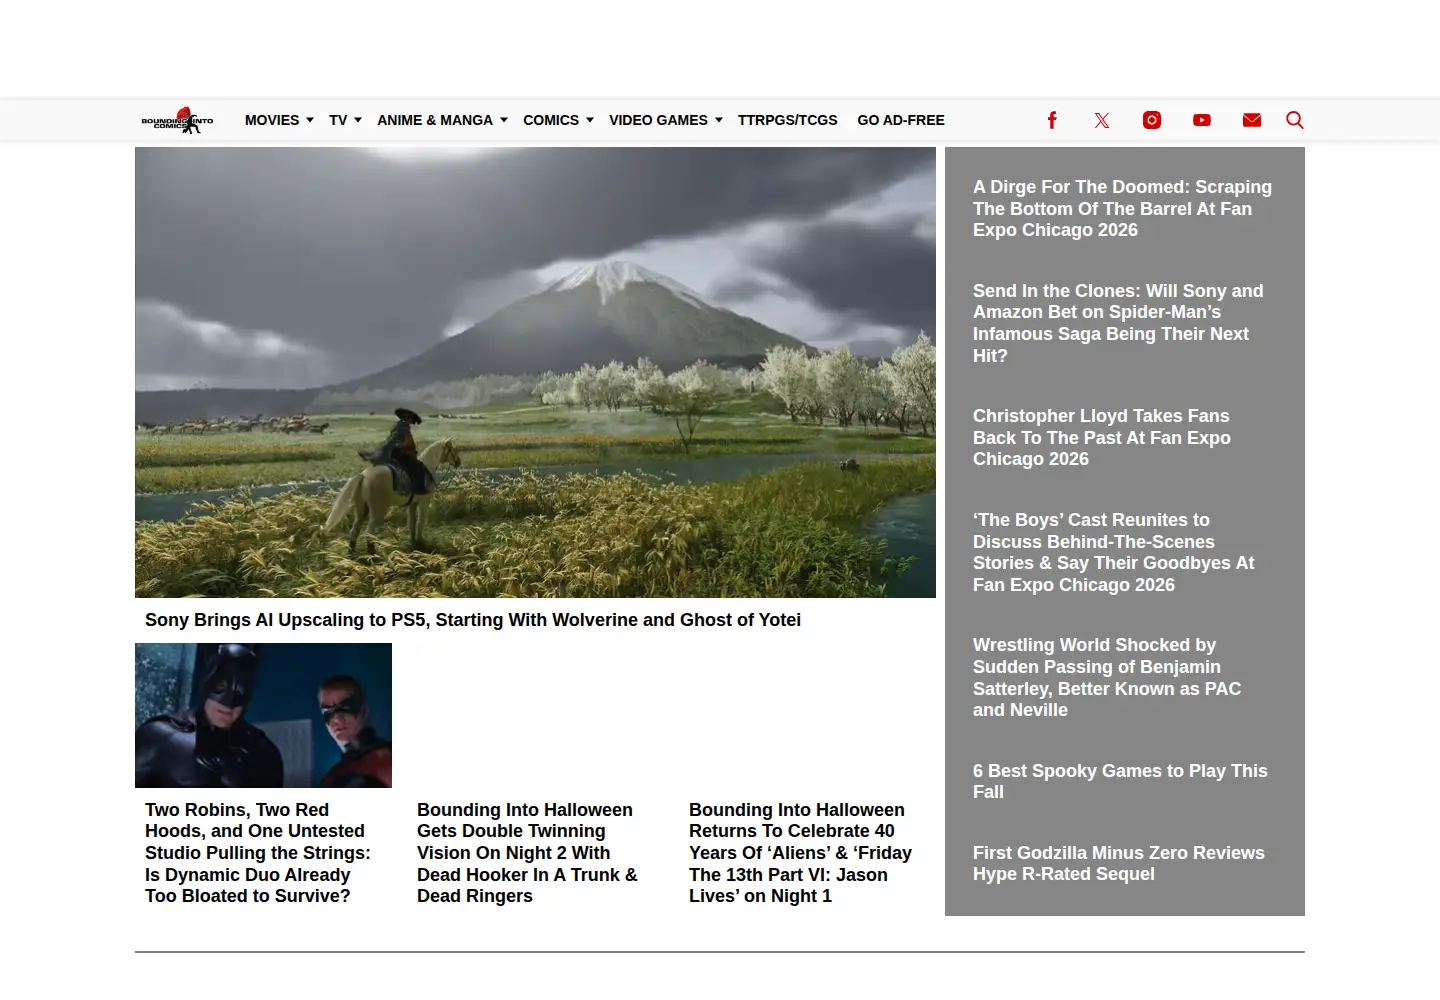Open the Halloween Returns Night 1 article
The width and height of the screenshot is (1440, 1000).
[x=800, y=853]
